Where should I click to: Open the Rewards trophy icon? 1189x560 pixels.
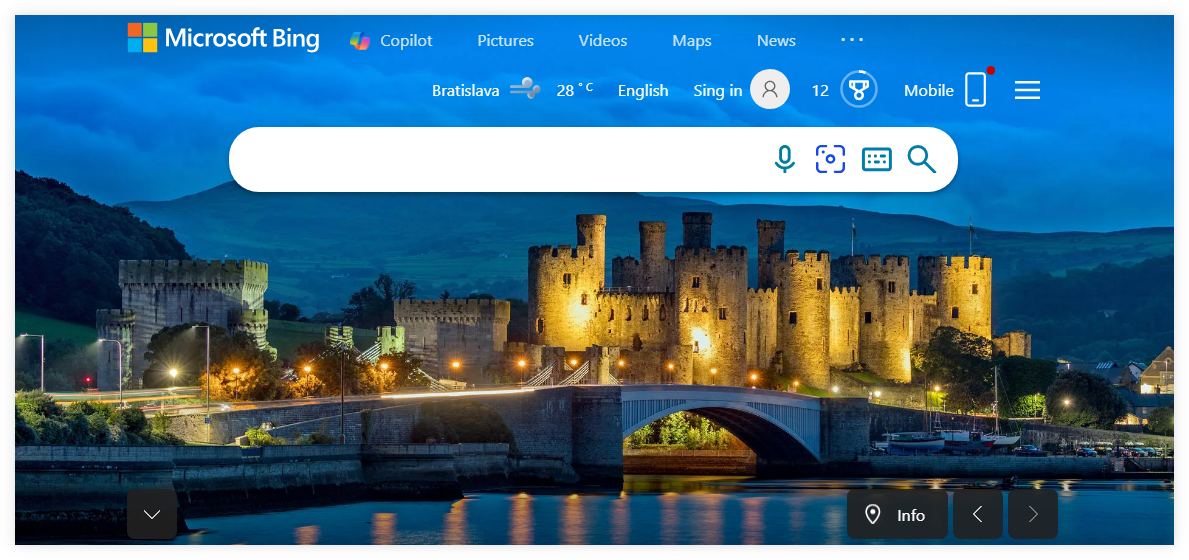point(858,90)
